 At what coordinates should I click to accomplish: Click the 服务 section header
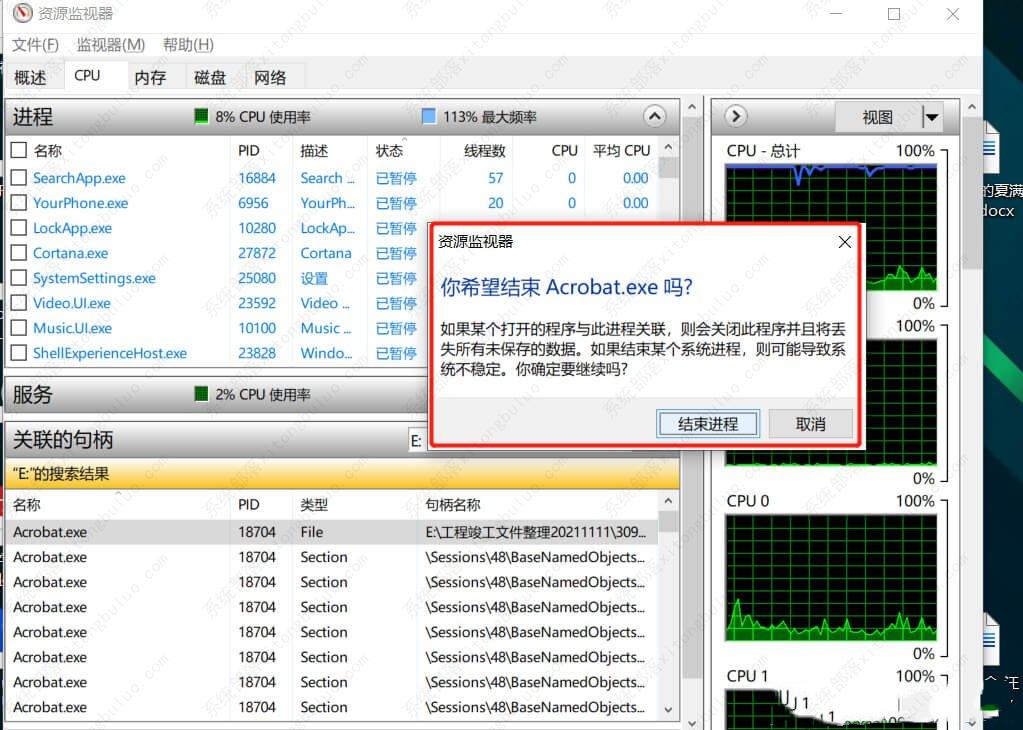point(215,395)
